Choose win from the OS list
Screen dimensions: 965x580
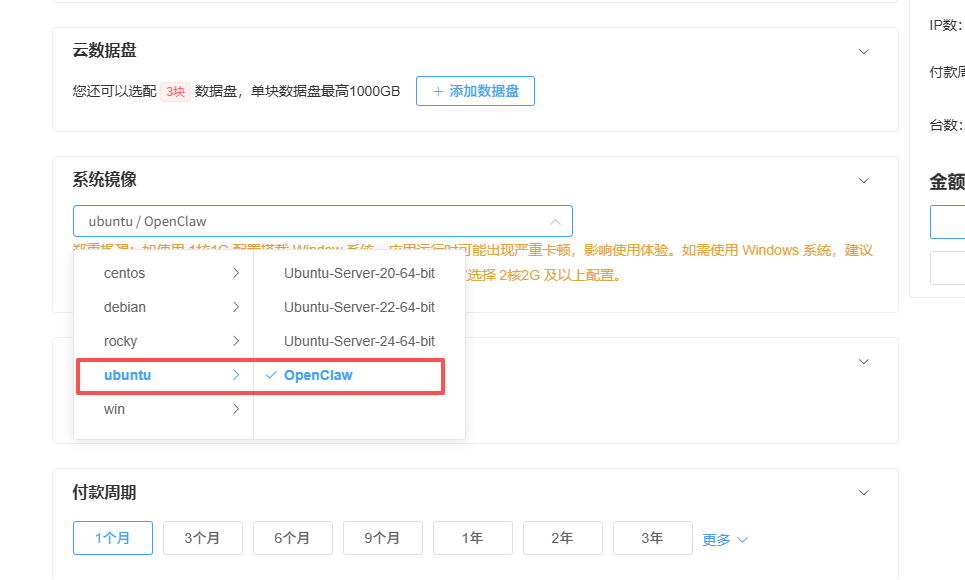coord(115,409)
